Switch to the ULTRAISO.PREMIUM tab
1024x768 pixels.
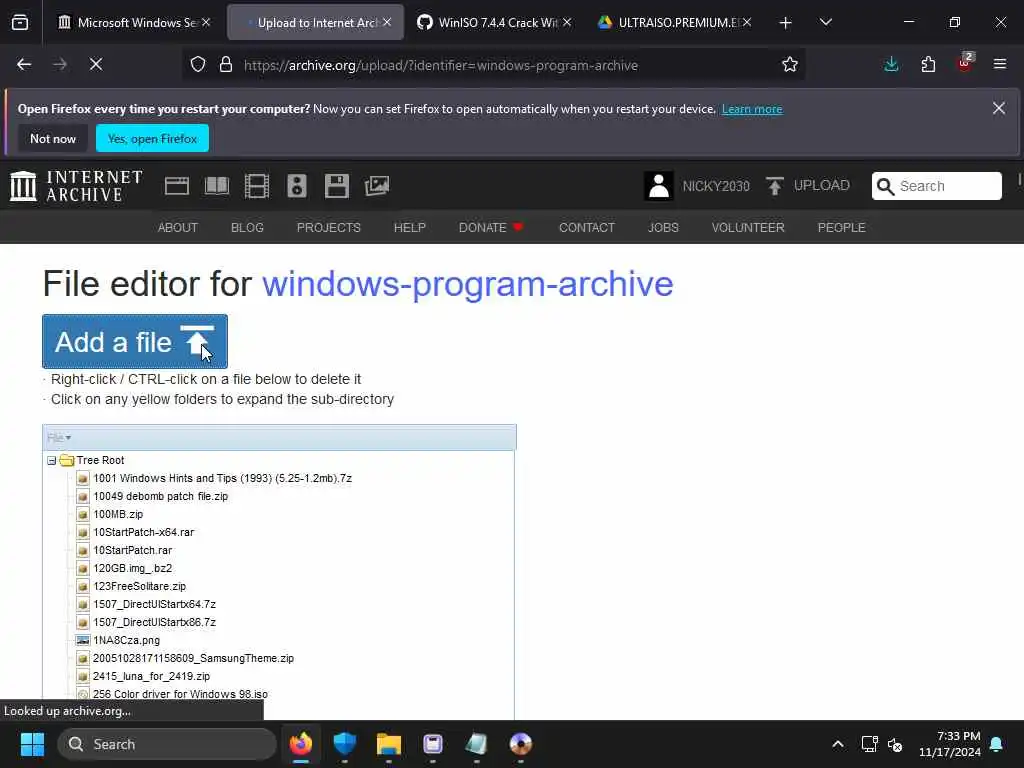pos(674,23)
